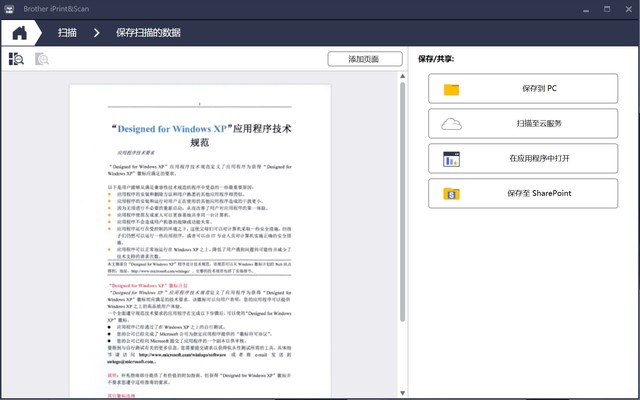The width and height of the screenshot is (640, 400).
Task: Click the preview scrollbar up arrow
Action: click(x=402, y=76)
